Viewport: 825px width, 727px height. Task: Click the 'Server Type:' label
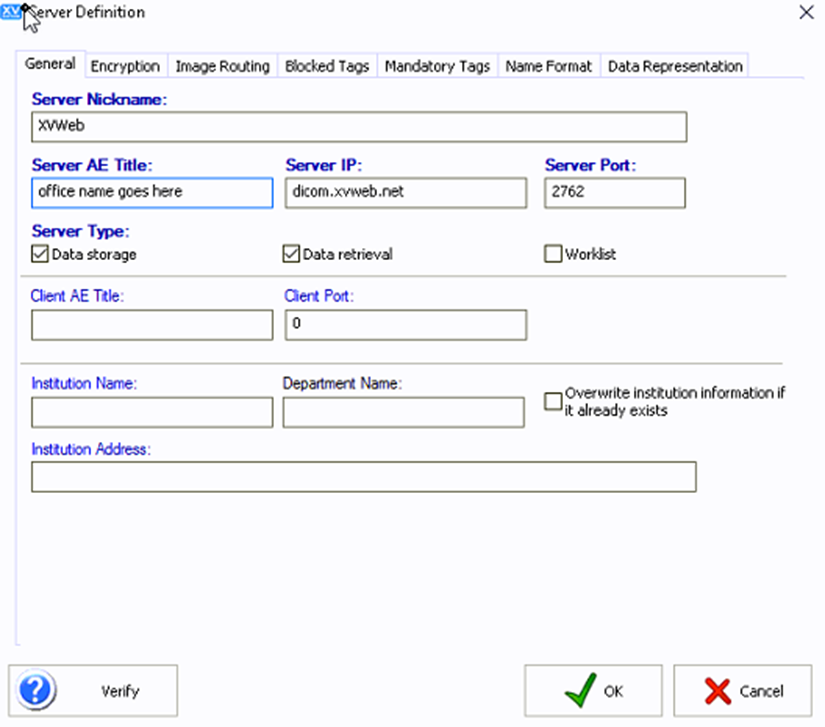81,231
